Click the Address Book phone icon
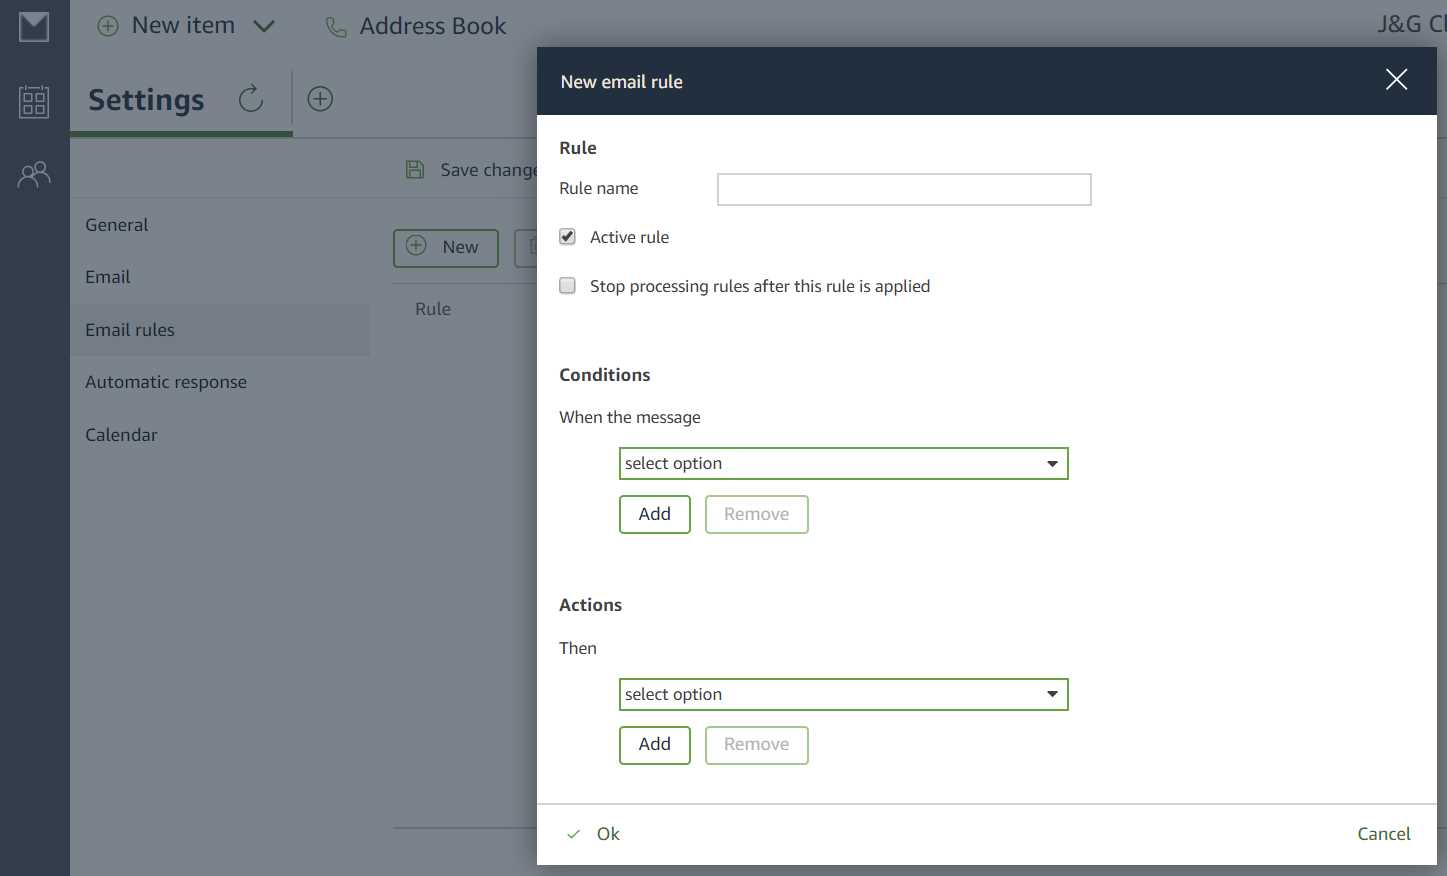Screen dimensions: 1447x876 pyautogui.click(x=336, y=27)
